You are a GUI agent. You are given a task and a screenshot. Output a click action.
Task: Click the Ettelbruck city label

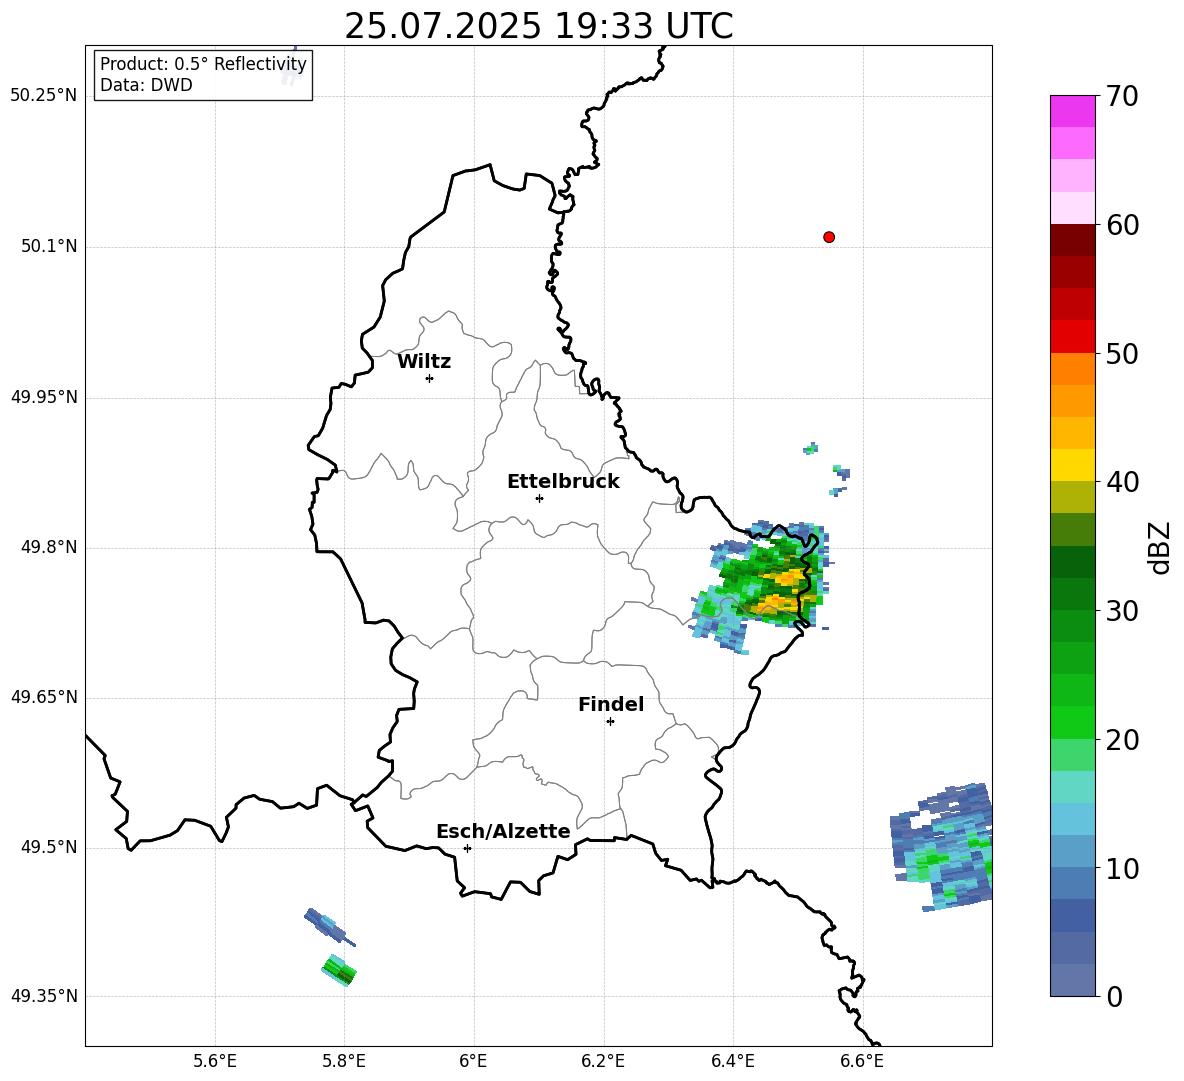563,482
